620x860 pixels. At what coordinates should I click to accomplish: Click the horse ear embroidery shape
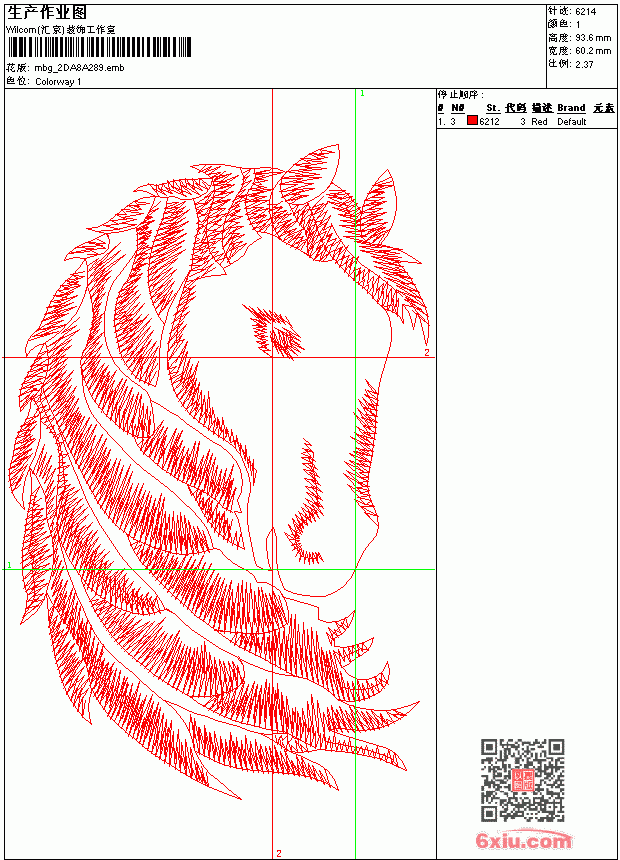click(x=377, y=207)
